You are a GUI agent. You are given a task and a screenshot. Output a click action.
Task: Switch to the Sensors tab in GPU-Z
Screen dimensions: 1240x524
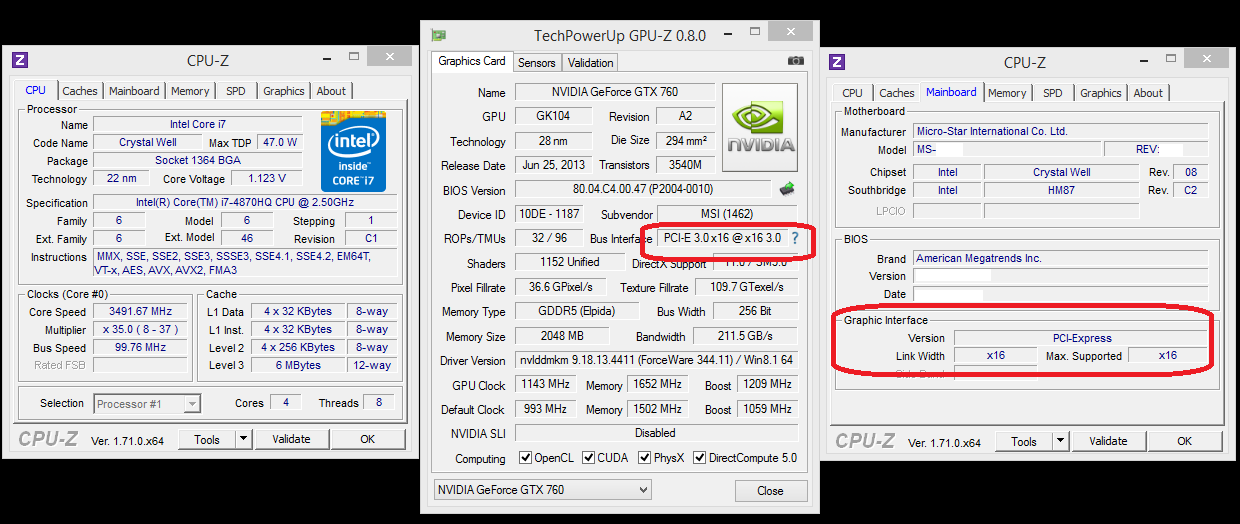[x=537, y=63]
